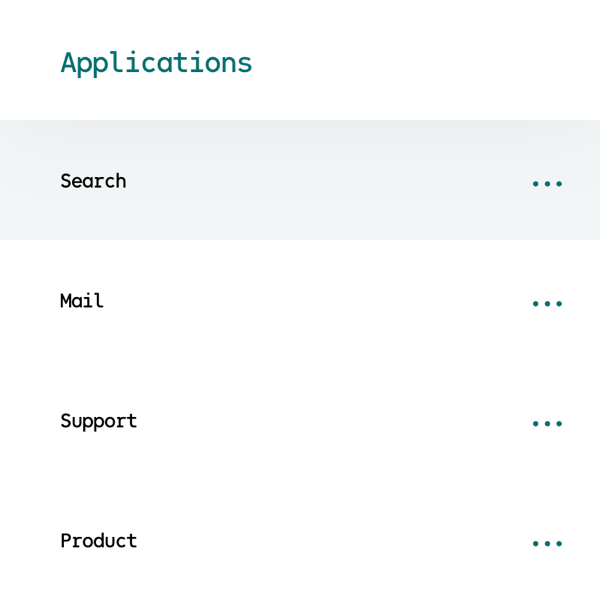Expand the Support row's overflow actions
600x600 pixels.
click(x=547, y=424)
